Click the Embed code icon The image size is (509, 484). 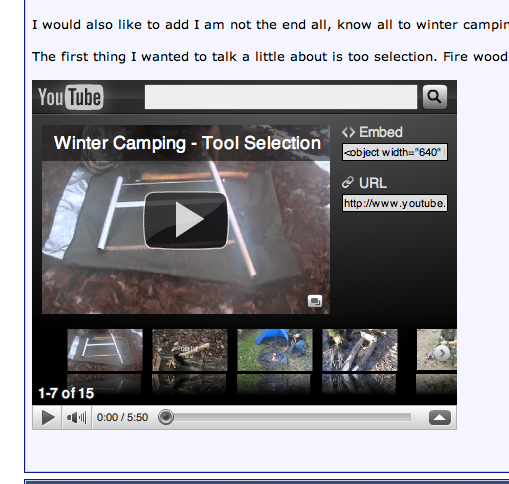pyautogui.click(x=348, y=132)
